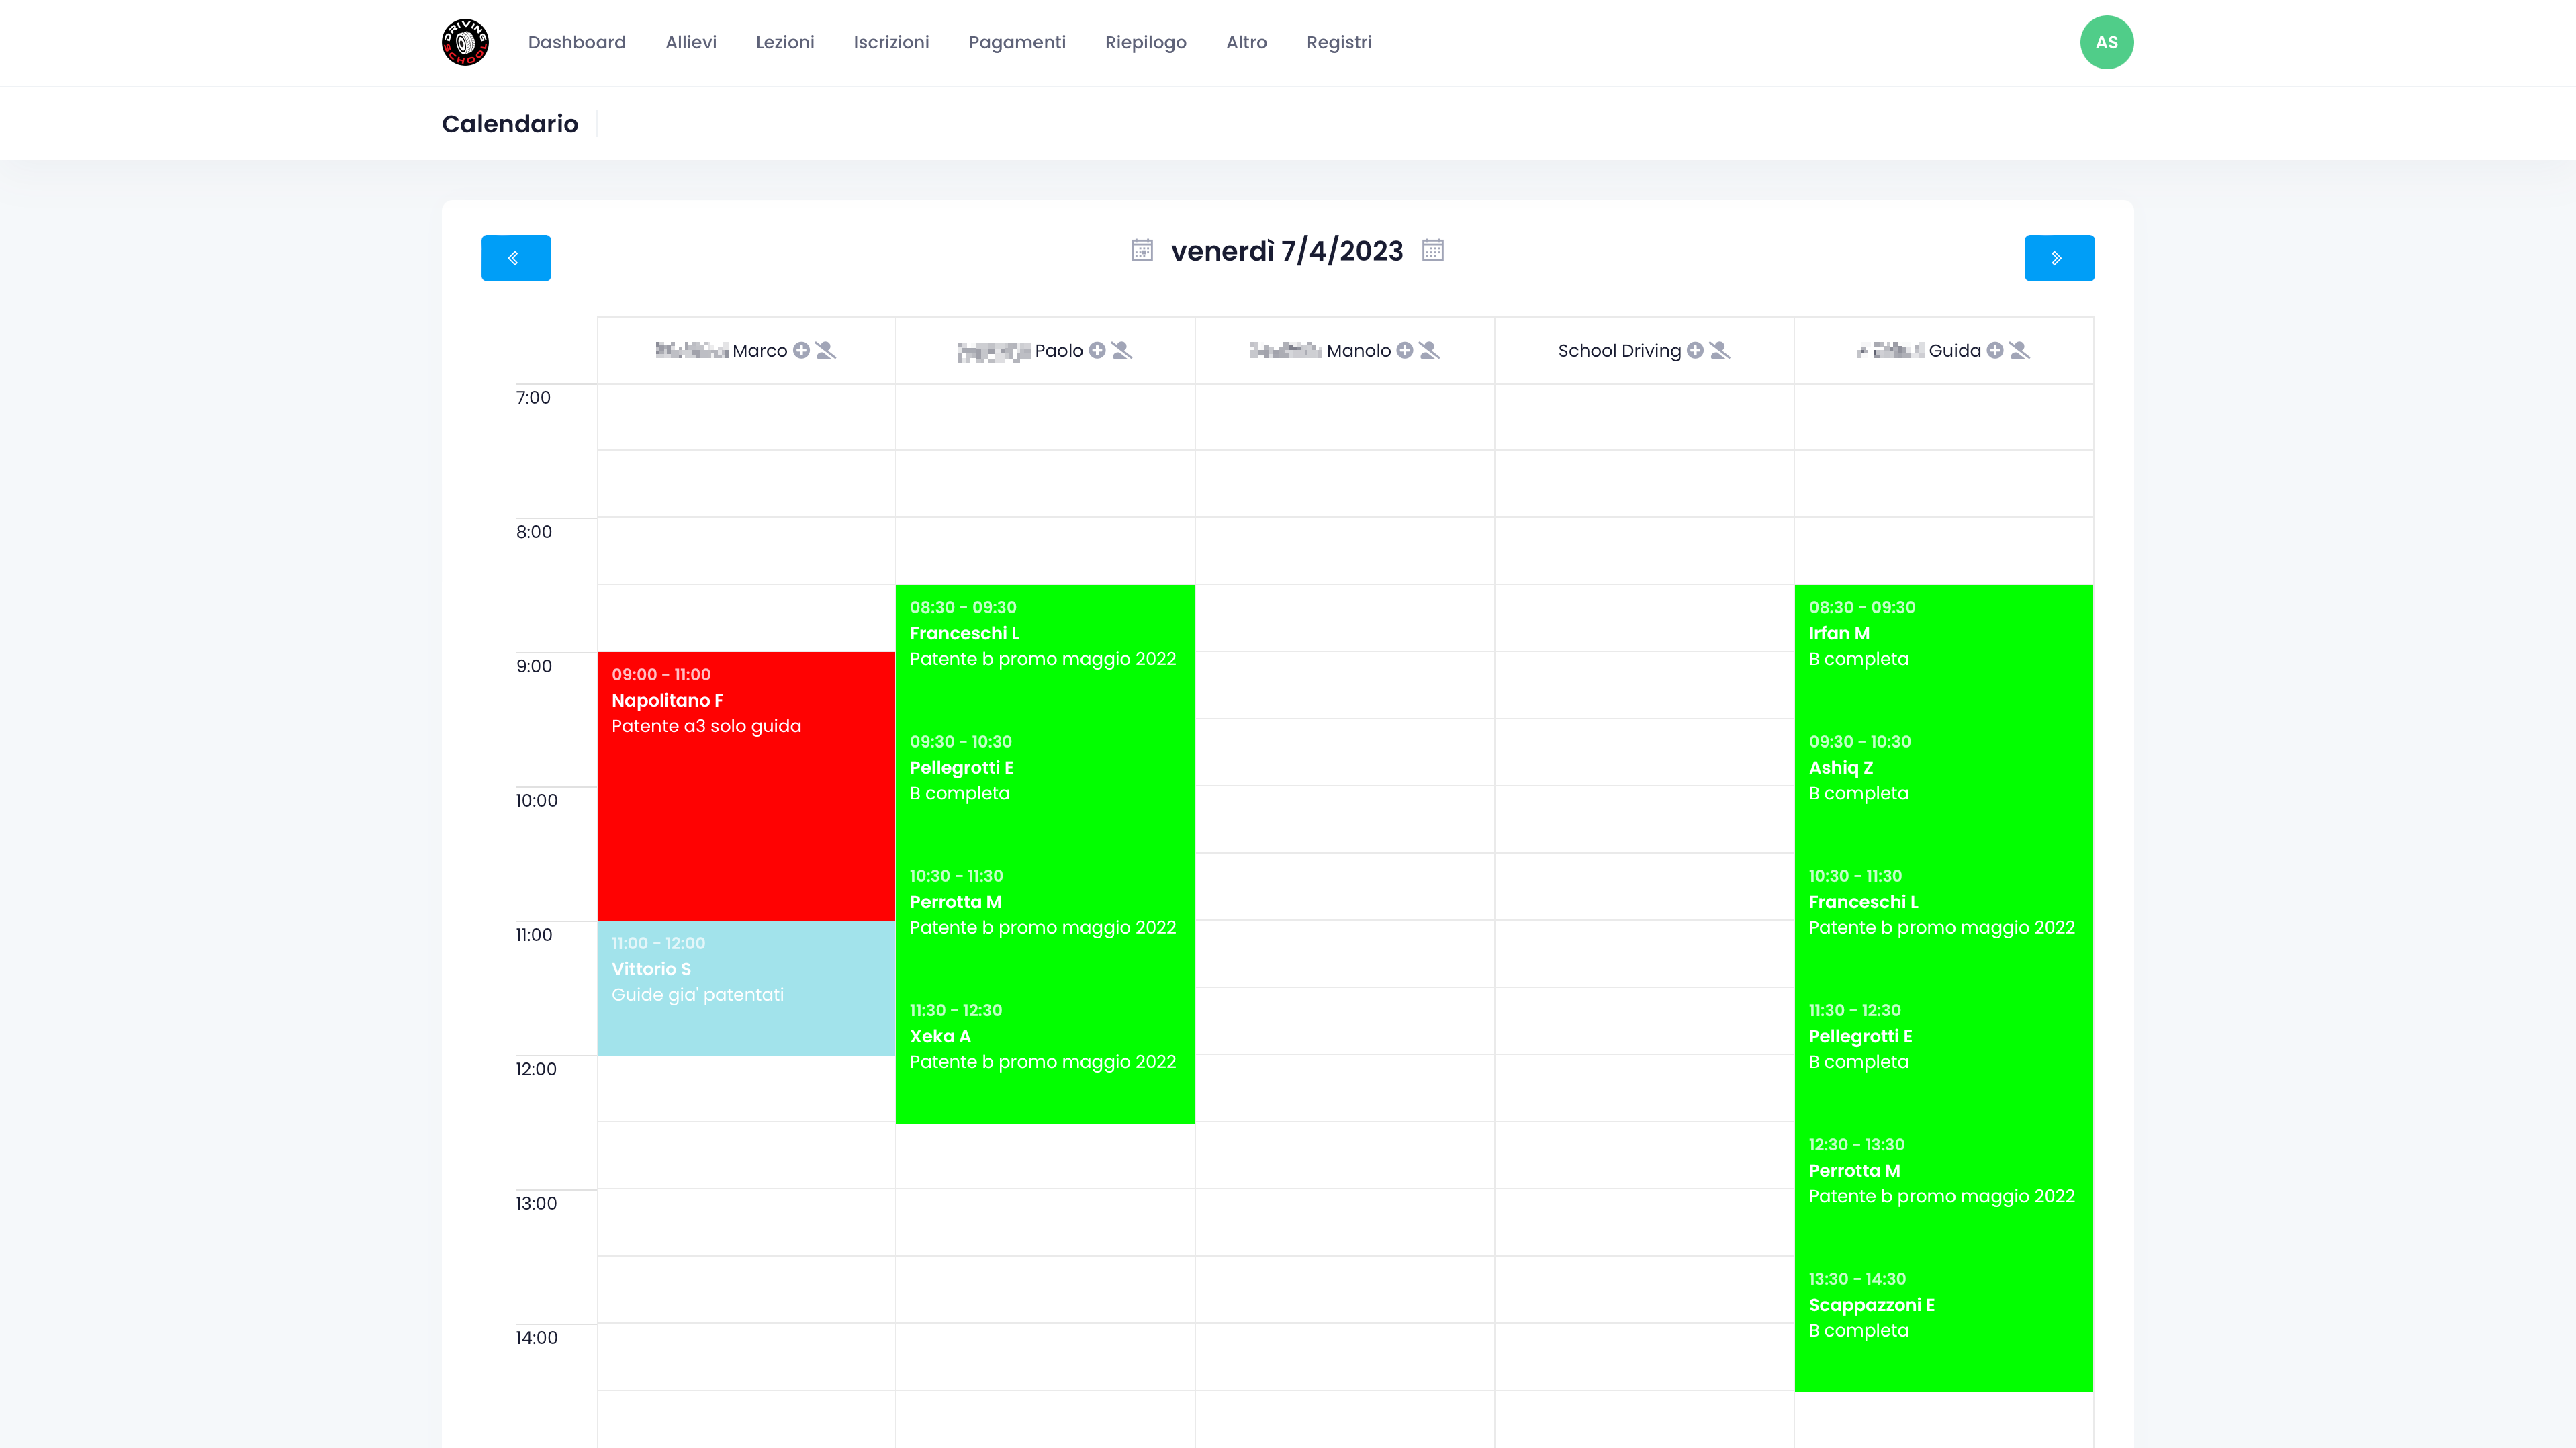Open the calendar grid icon right of date
This screenshot has width=2576, height=1448.
pos(1433,250)
